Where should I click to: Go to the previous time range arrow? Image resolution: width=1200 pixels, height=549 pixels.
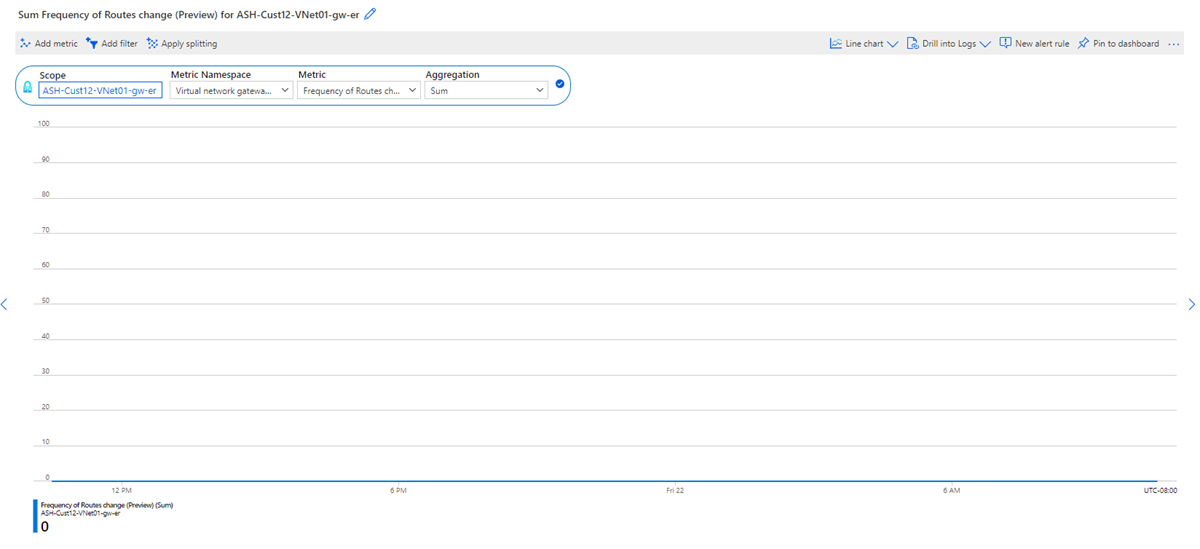(5, 304)
